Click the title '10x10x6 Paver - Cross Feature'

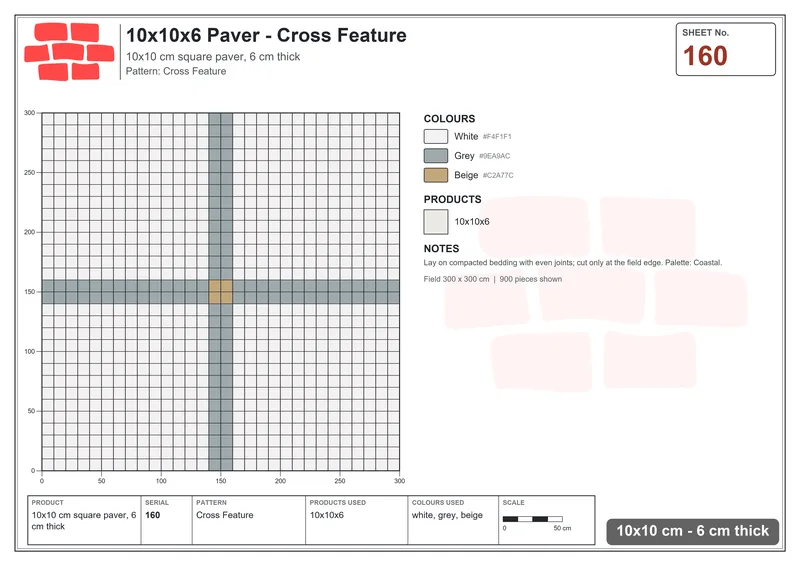coord(266,35)
